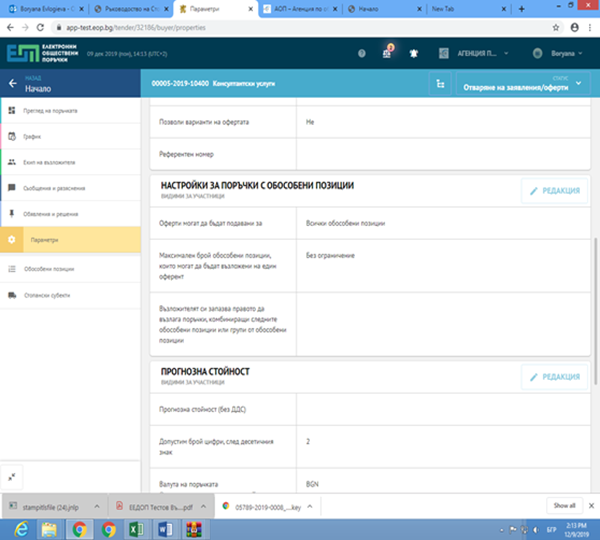Open Обявления и решения sidebar item
This screenshot has width=600, height=540.
[58, 213]
